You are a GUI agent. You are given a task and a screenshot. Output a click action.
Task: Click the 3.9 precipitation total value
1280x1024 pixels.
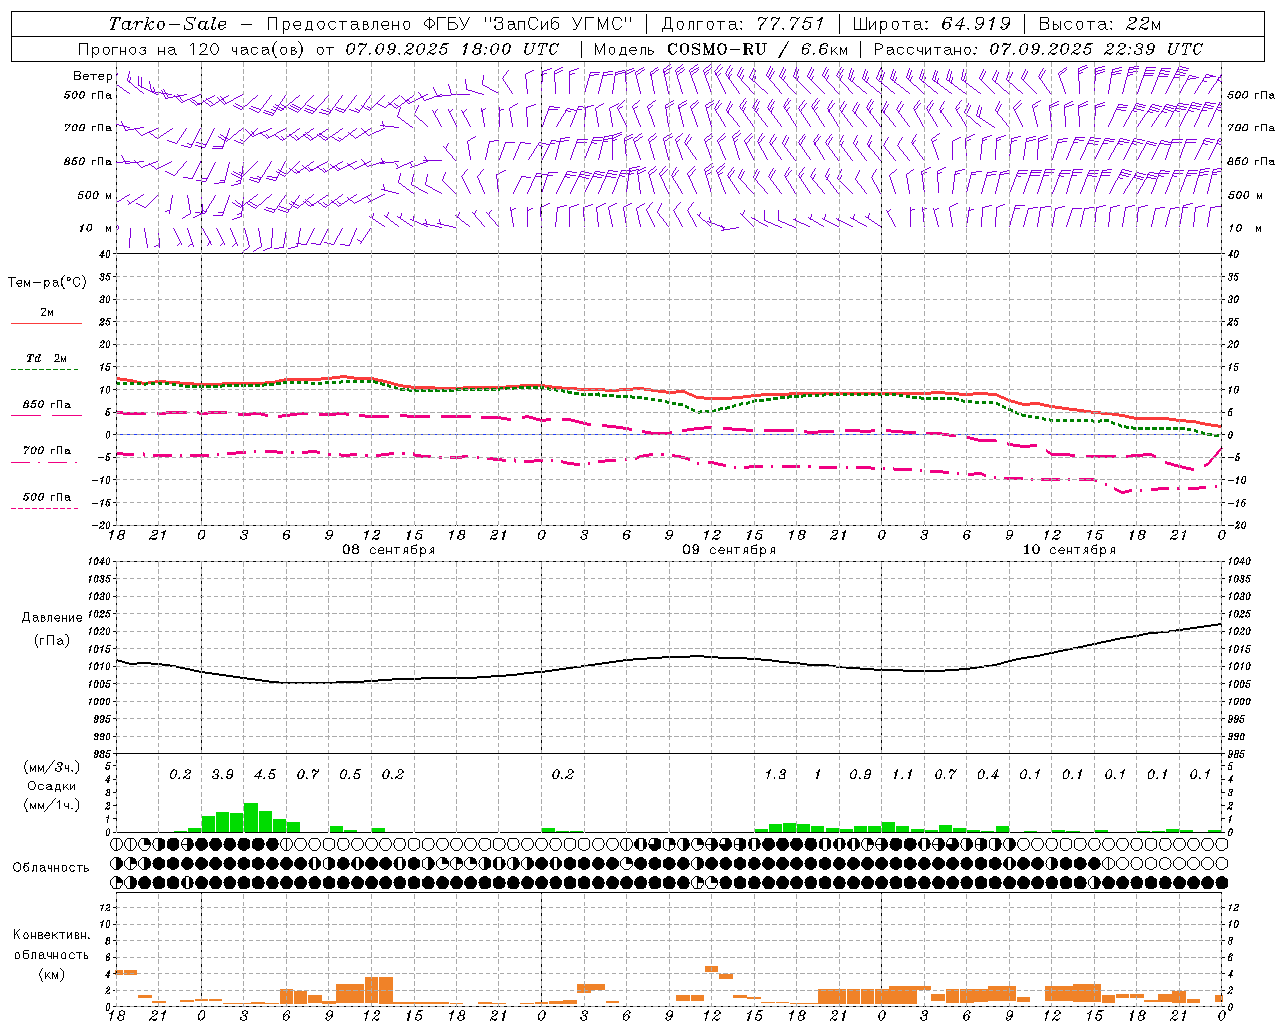click(x=222, y=775)
